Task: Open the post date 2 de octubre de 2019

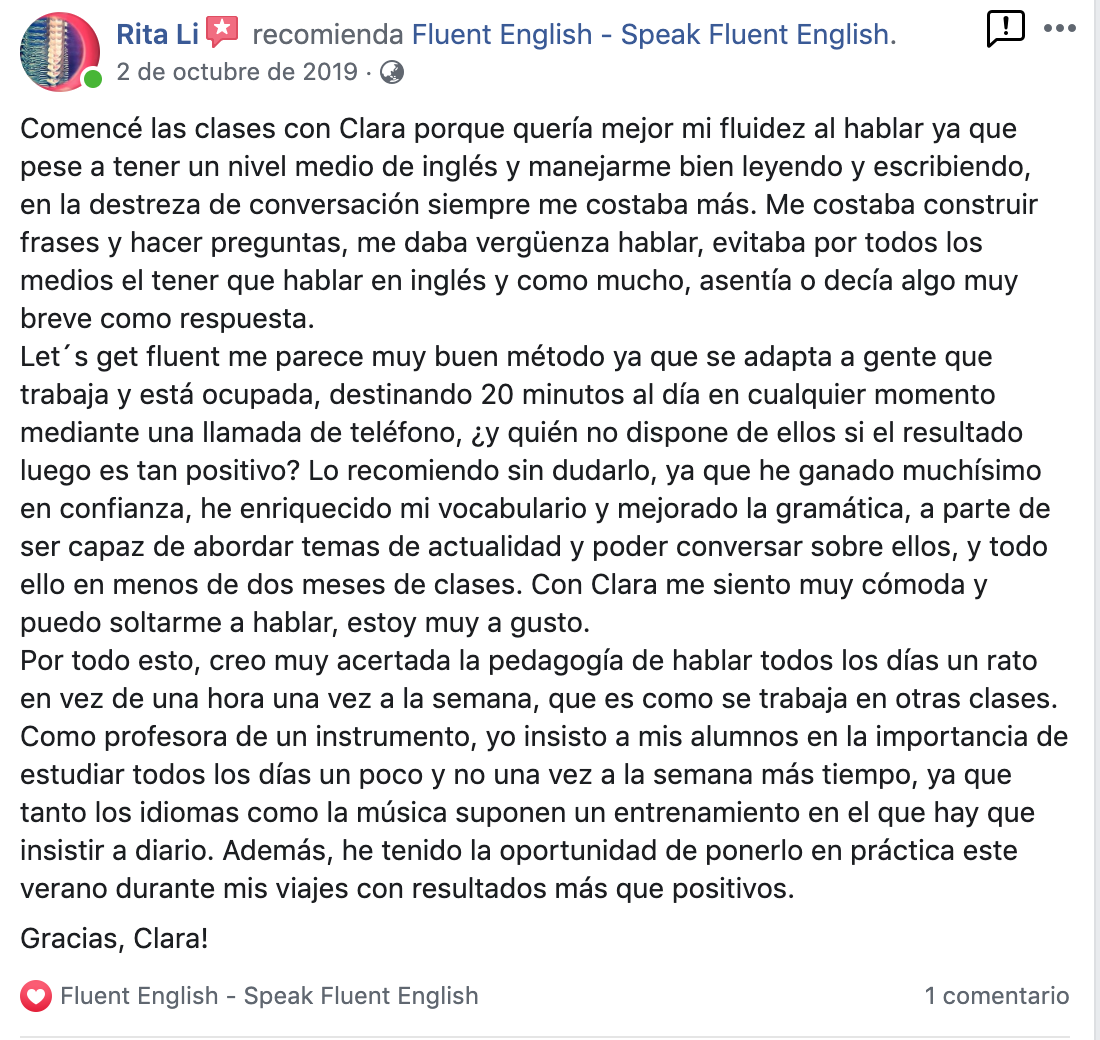Action: pyautogui.click(x=237, y=72)
